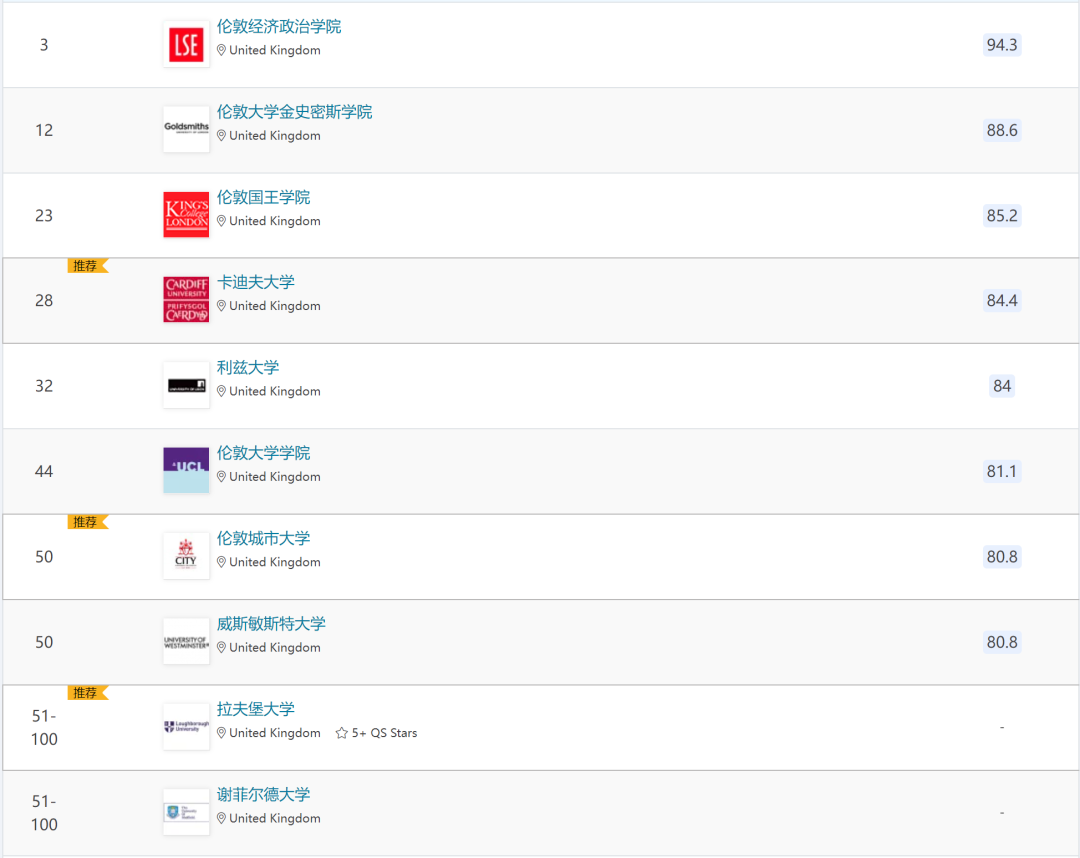Screen dimensions: 1080x858
Task: Click the location pin icon for 伦敦国王学院
Action: click(x=221, y=221)
